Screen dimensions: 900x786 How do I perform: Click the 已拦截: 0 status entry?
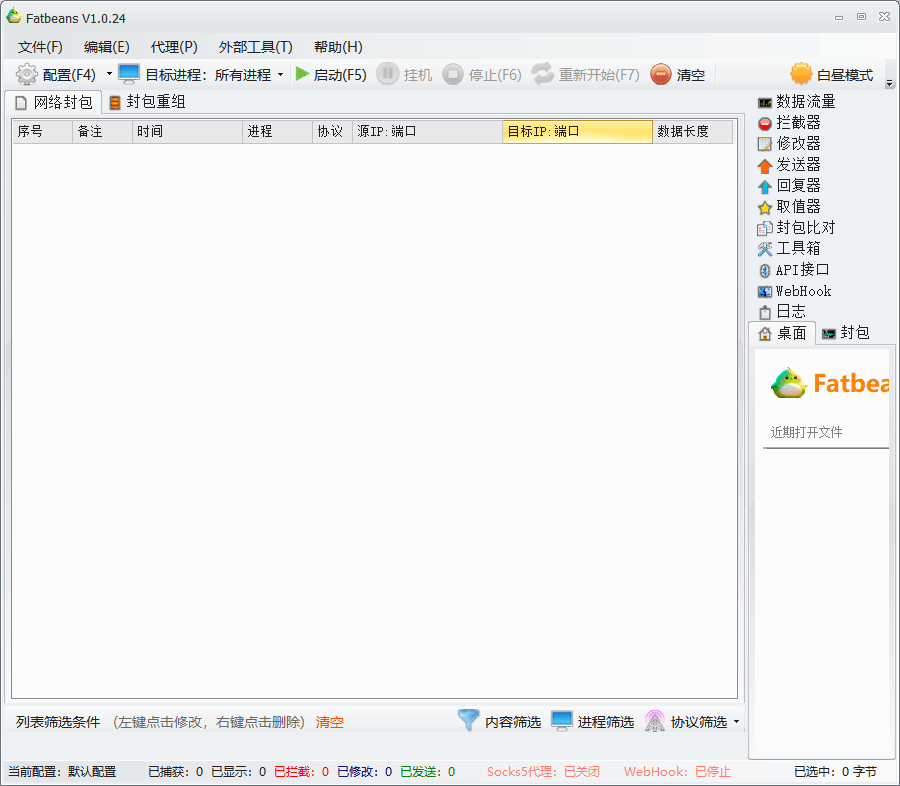pyautogui.click(x=301, y=772)
